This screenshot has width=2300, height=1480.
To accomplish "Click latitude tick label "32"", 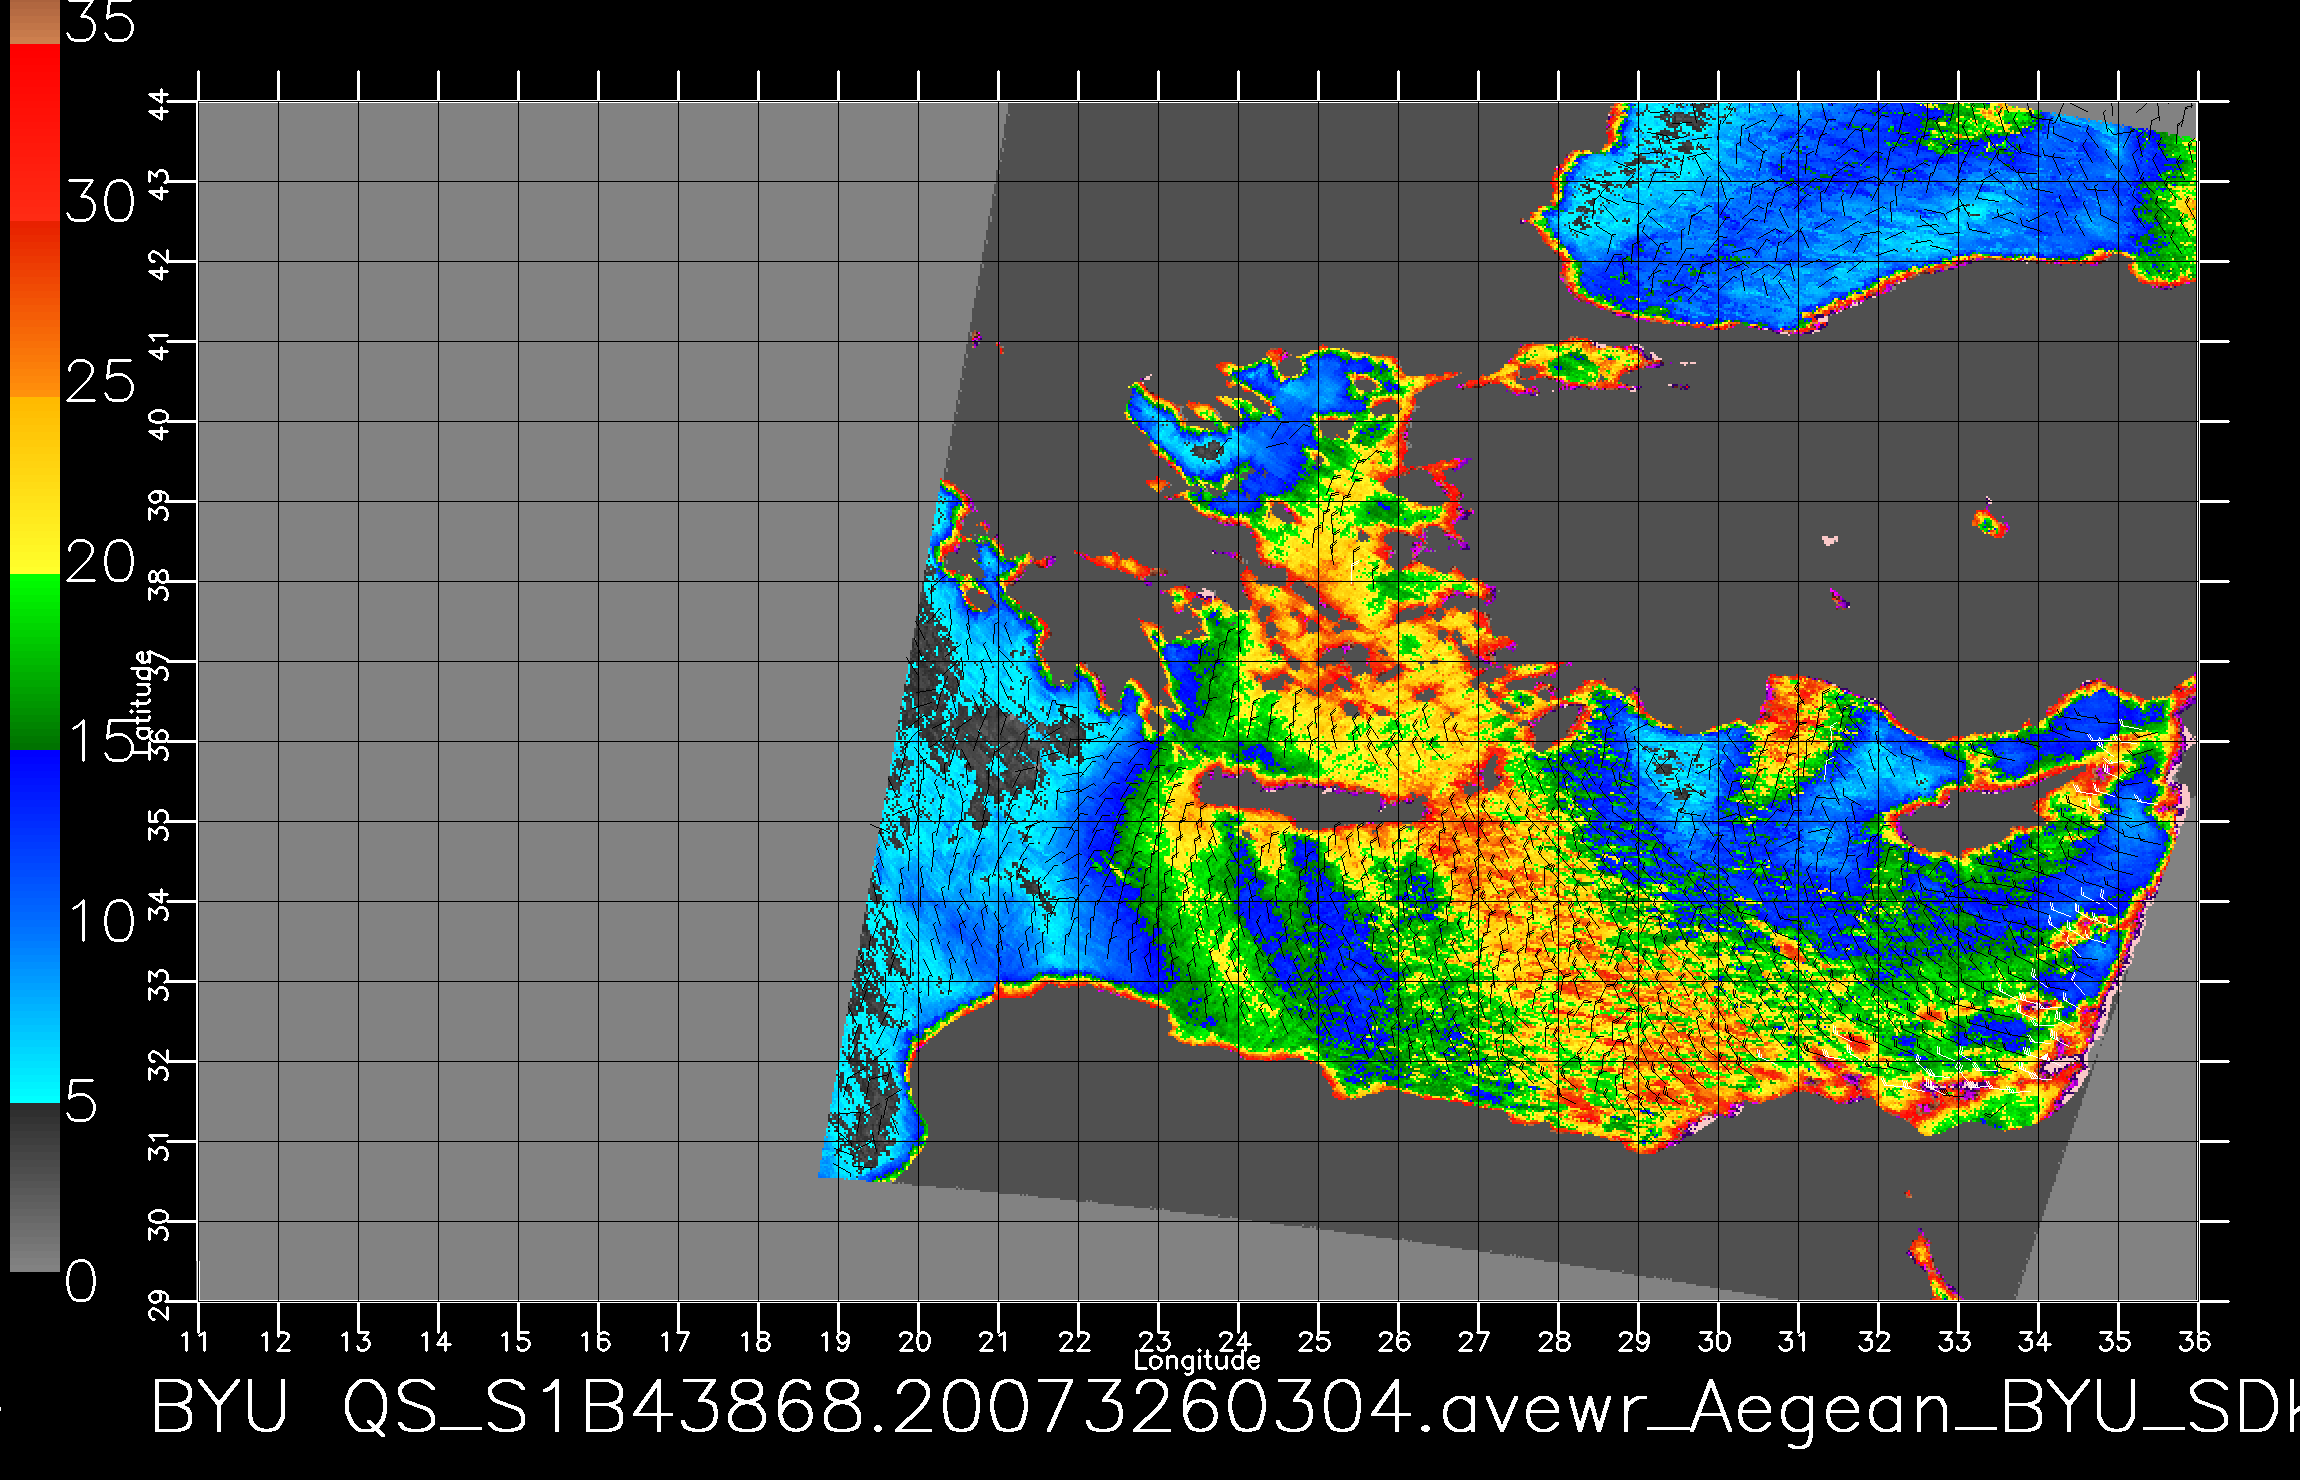I will coord(160,1064).
